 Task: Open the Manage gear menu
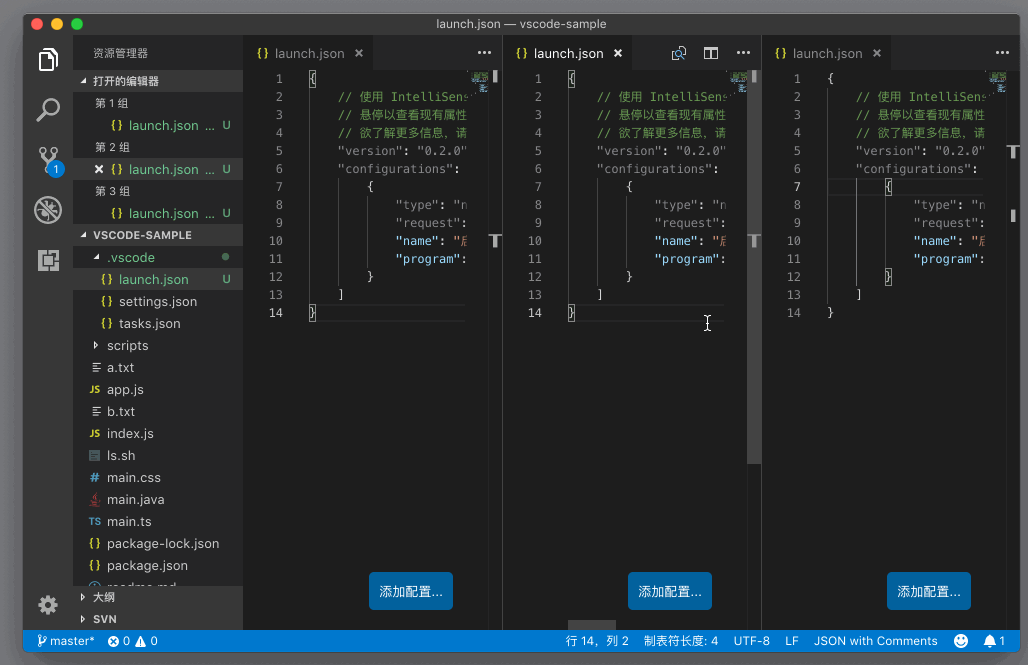48,605
